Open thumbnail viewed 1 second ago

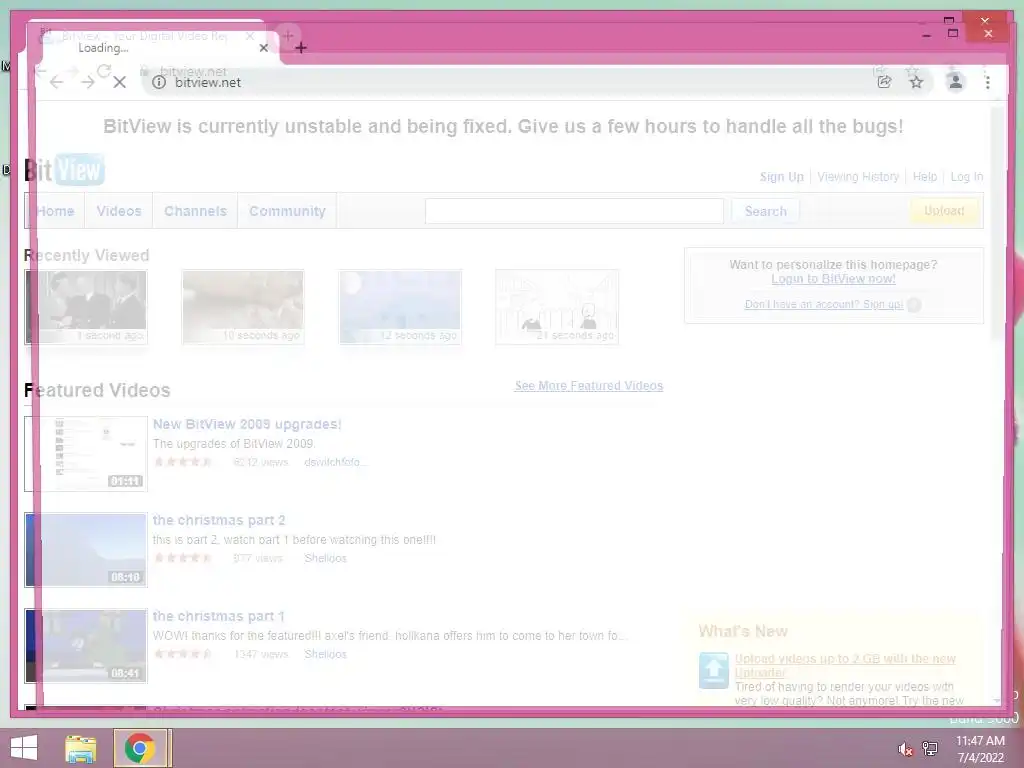click(86, 307)
